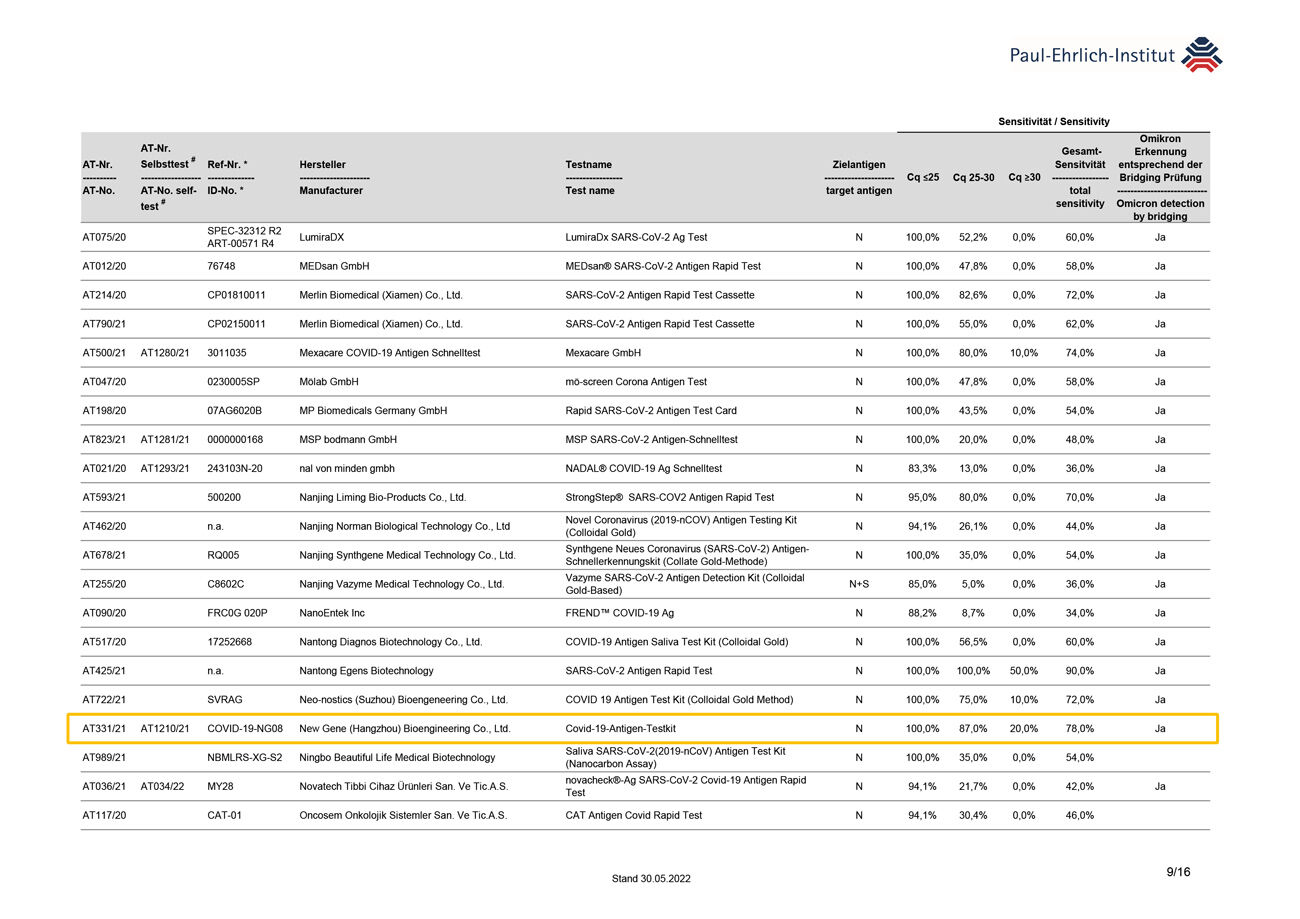Click the Paul-Ehrlich-Institut logo icon
Viewport: 1300px width, 919px height.
click(x=1202, y=55)
